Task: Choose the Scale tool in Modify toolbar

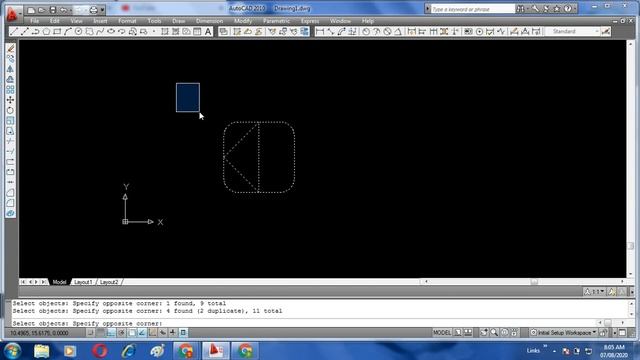Action: (11, 120)
